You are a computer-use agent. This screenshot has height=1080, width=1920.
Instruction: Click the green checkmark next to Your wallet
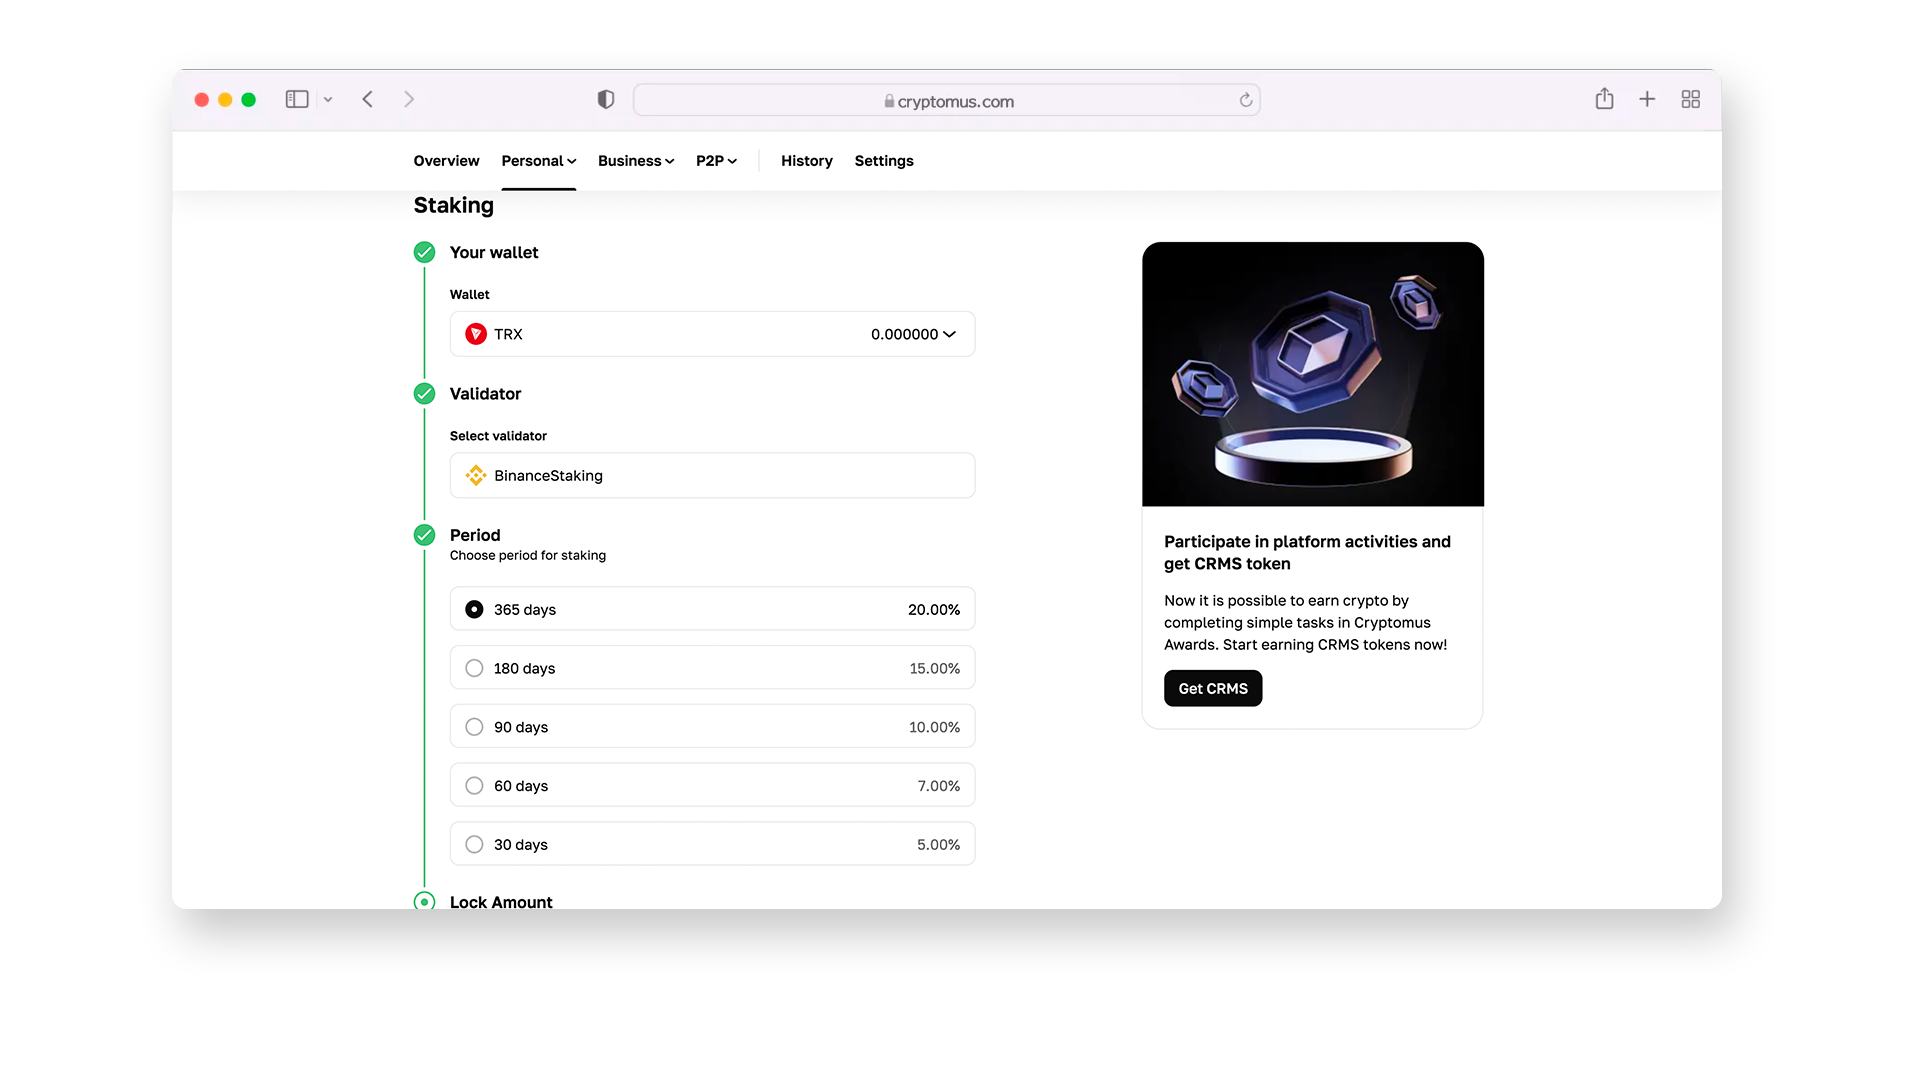[x=425, y=252]
